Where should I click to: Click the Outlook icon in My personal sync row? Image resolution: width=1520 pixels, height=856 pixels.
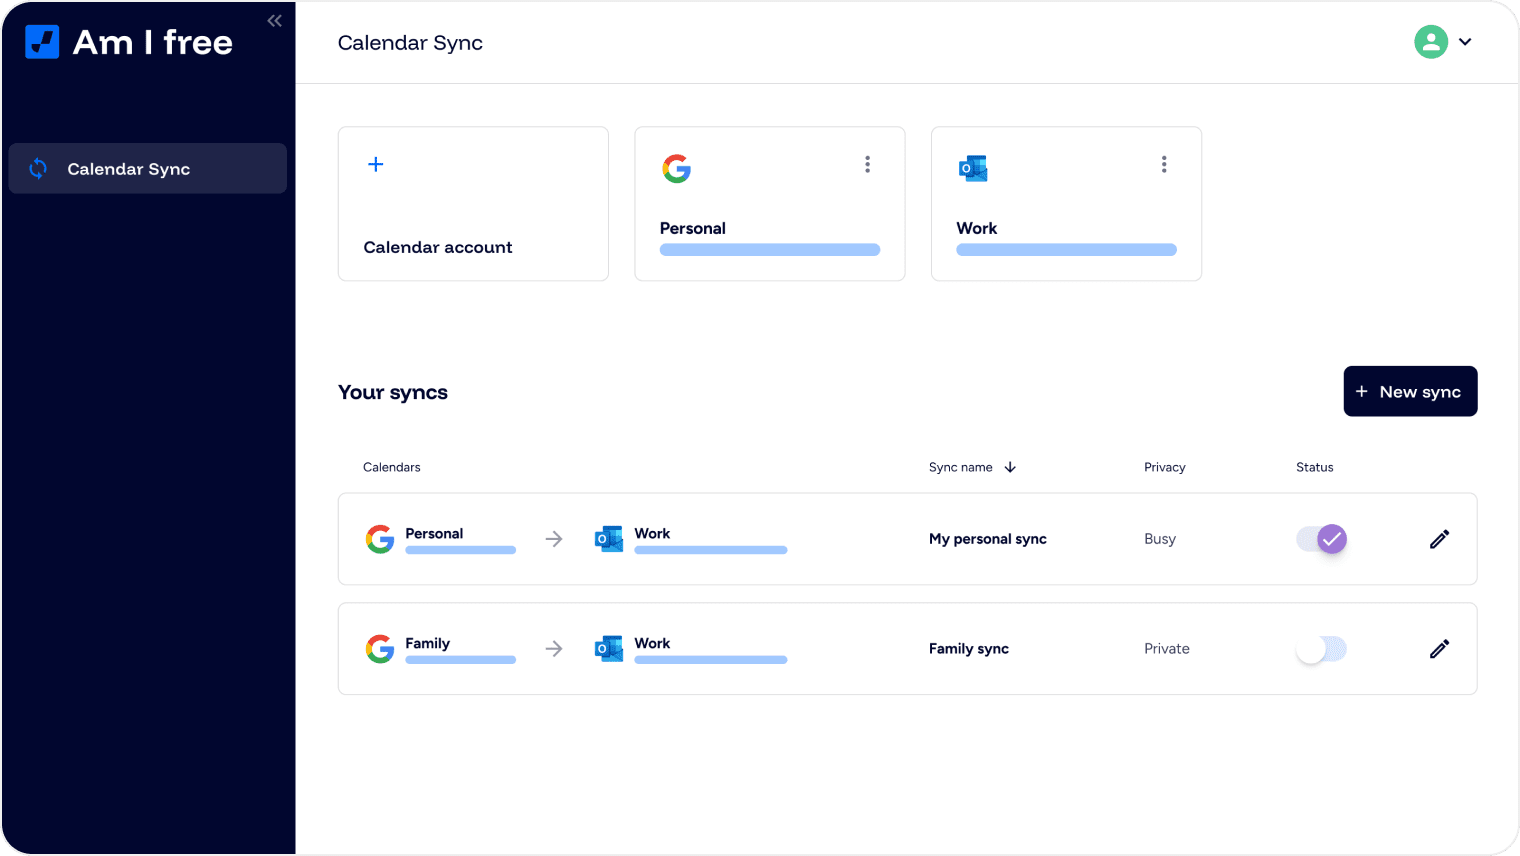coord(609,538)
